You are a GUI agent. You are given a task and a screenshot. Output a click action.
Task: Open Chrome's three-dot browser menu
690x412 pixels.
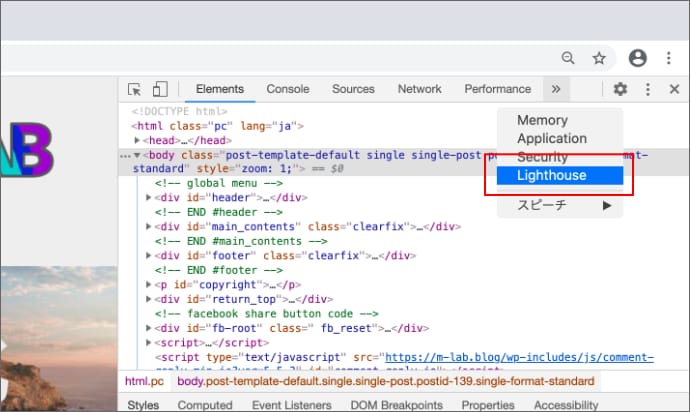pyautogui.click(x=668, y=58)
